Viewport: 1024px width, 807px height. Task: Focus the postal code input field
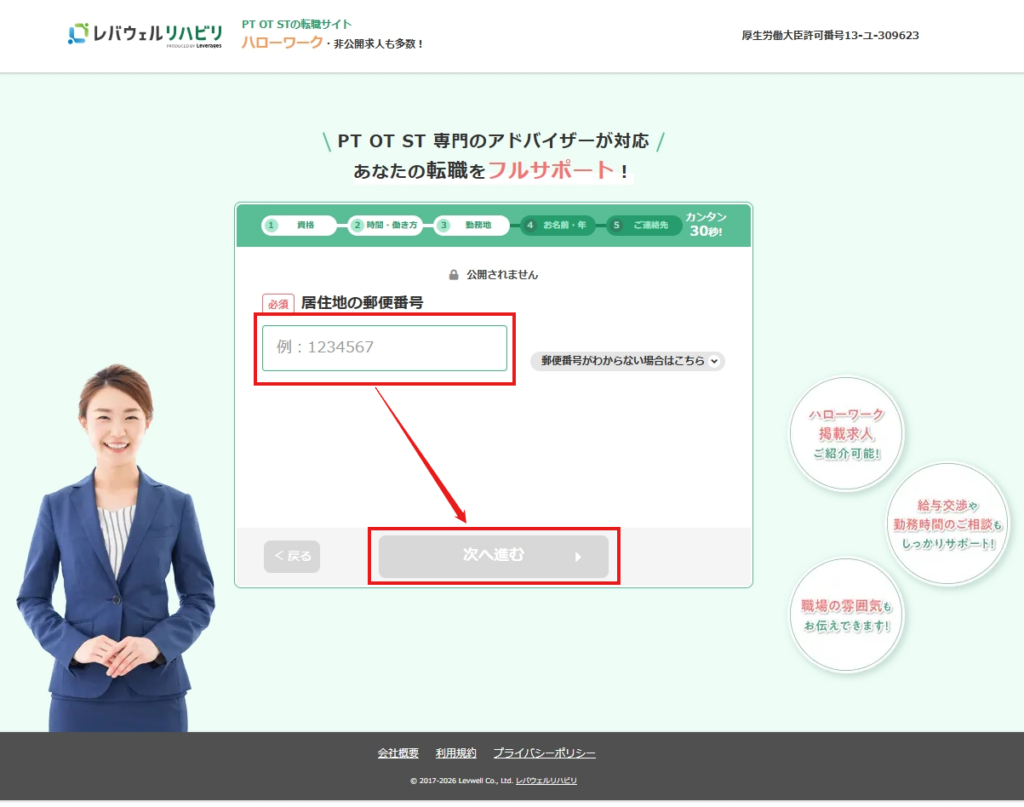click(x=384, y=348)
